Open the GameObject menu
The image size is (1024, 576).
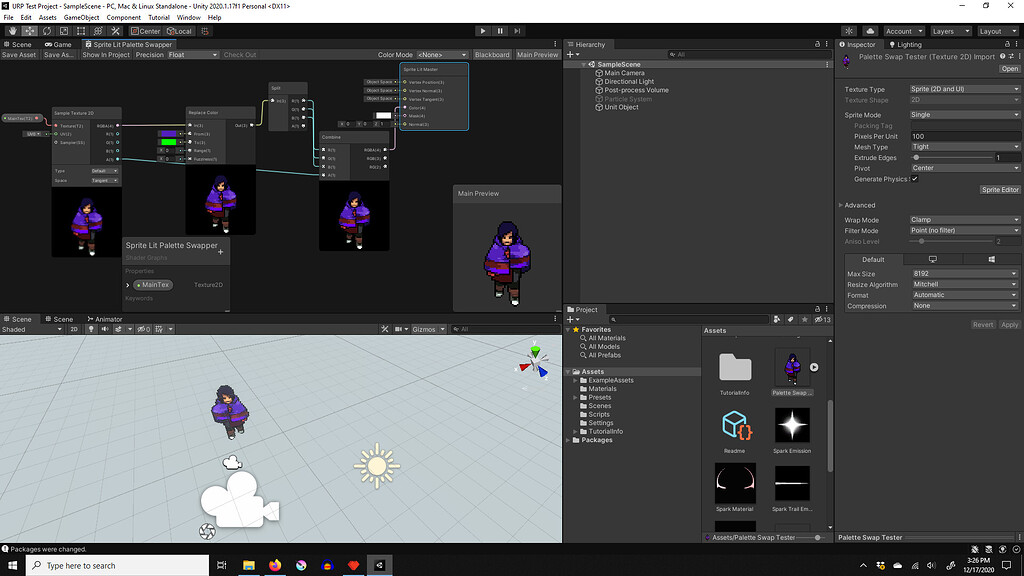click(80, 17)
